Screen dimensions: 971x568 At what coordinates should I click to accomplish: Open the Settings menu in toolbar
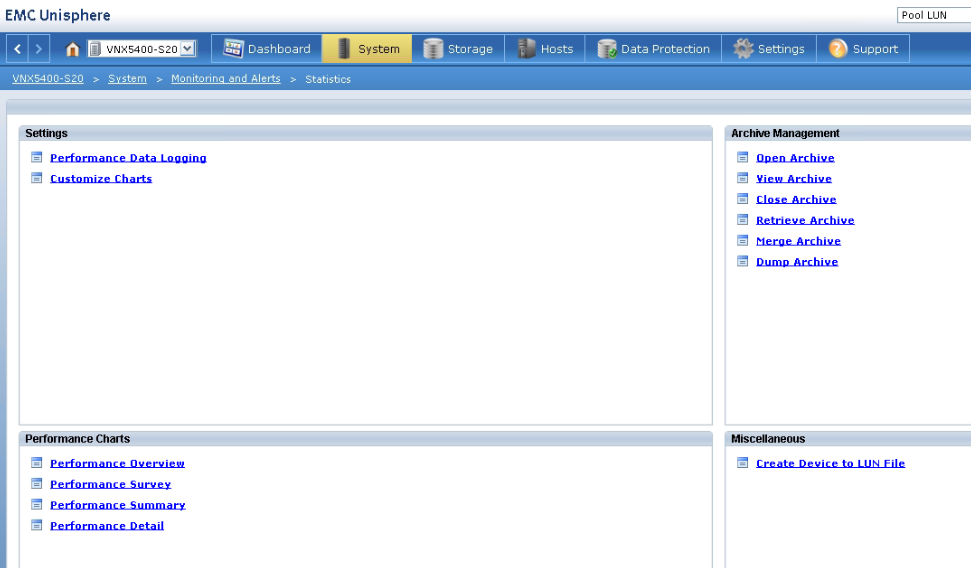[x=768, y=49]
